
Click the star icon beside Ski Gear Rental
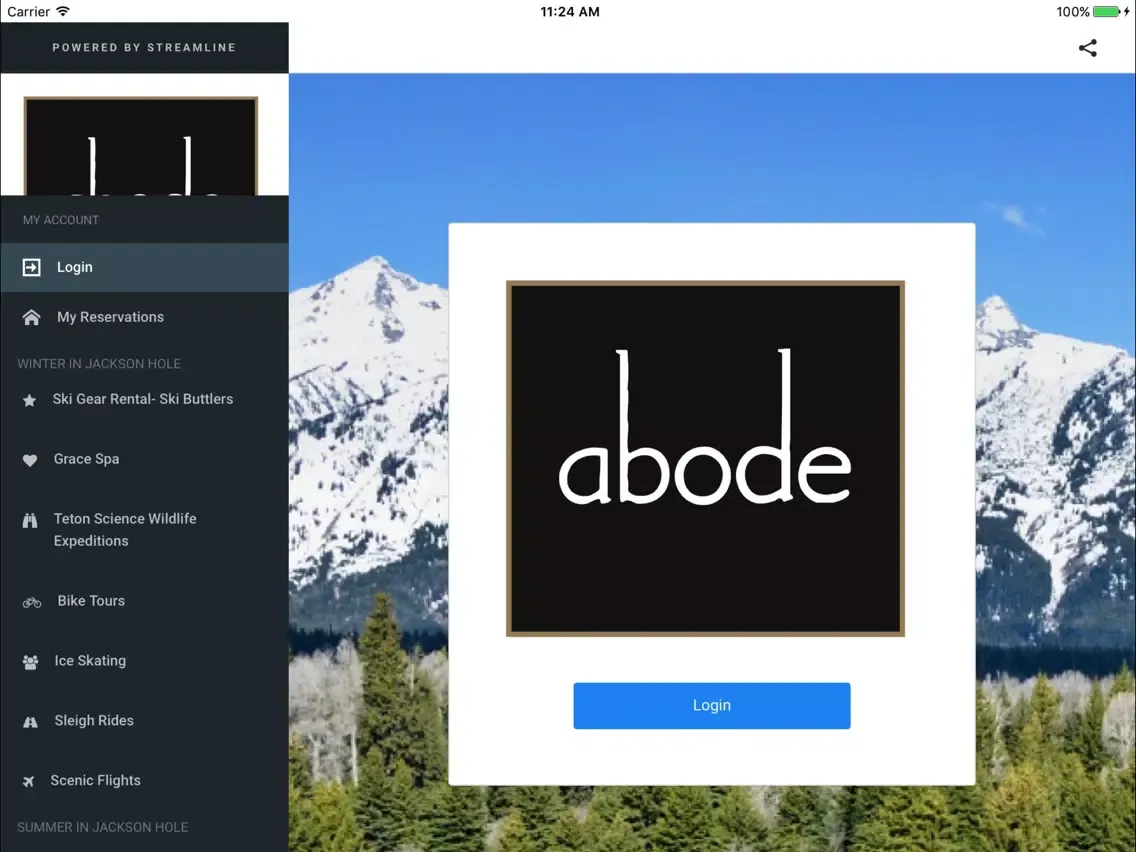[29, 400]
